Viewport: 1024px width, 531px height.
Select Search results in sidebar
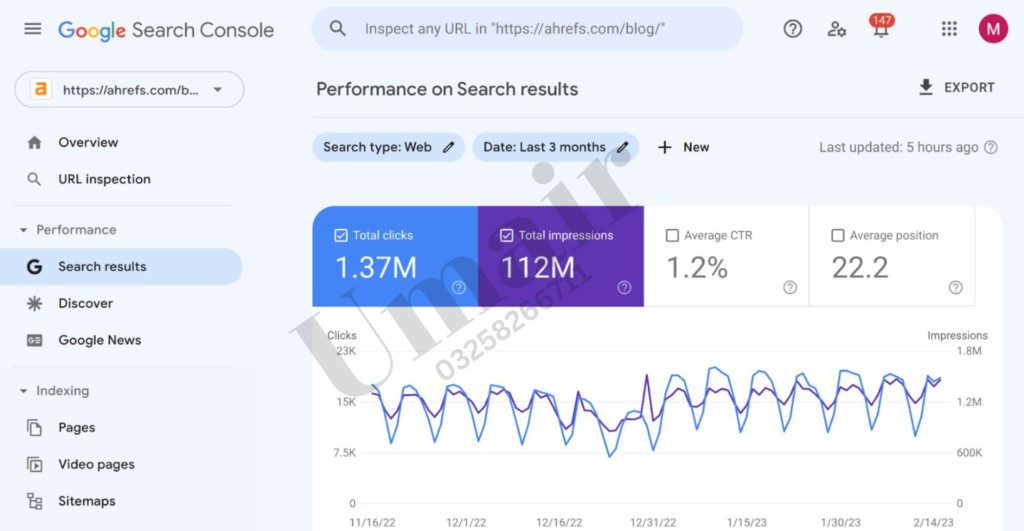[x=121, y=266]
